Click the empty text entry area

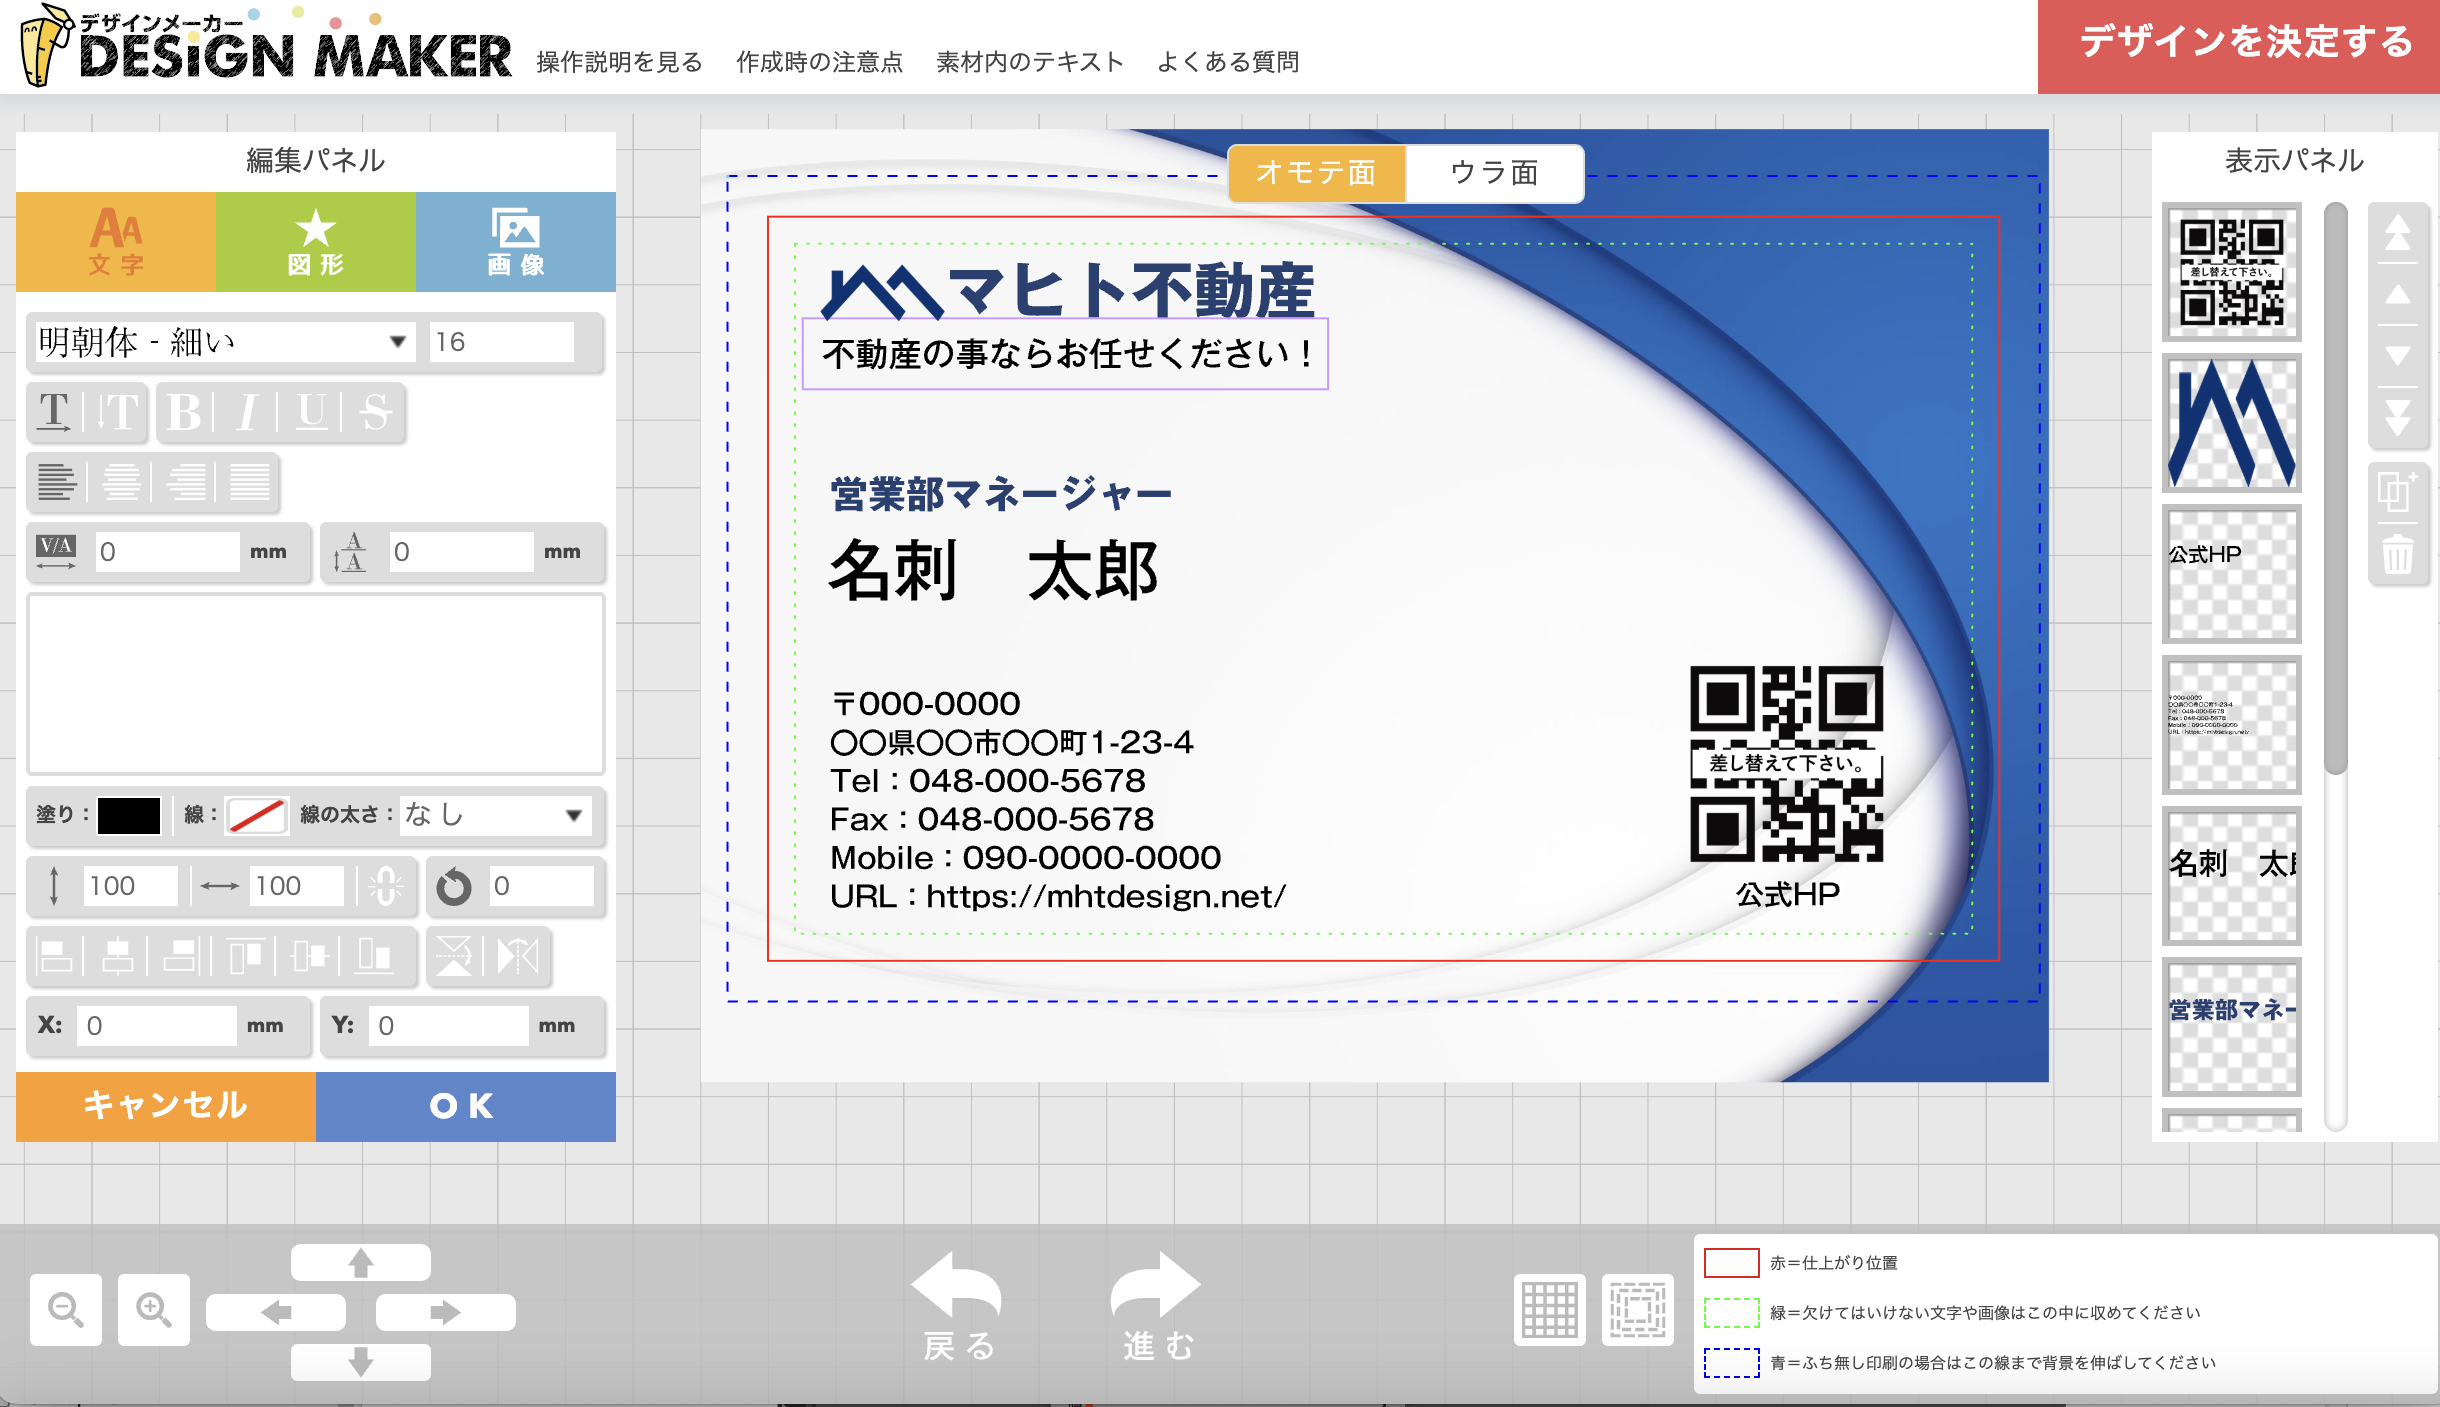[316, 684]
